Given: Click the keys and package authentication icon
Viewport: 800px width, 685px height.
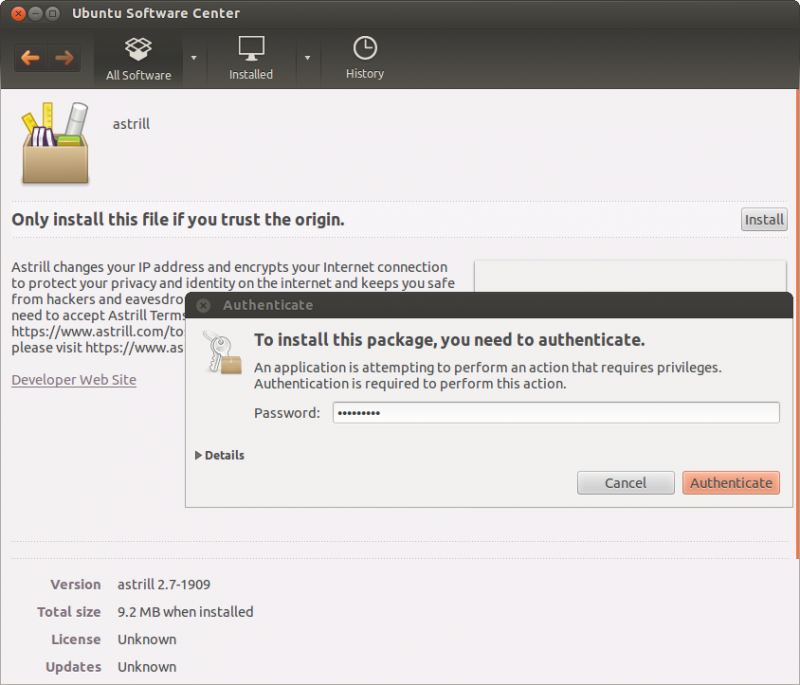Looking at the screenshot, I should 222,352.
